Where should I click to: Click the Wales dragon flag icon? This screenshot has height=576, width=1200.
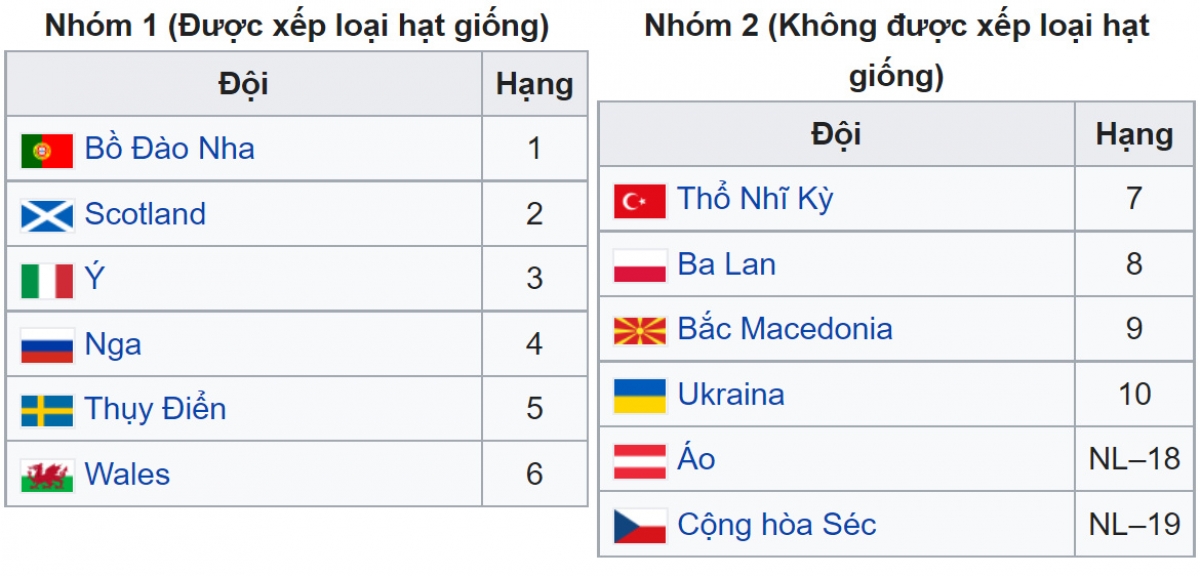coord(47,475)
